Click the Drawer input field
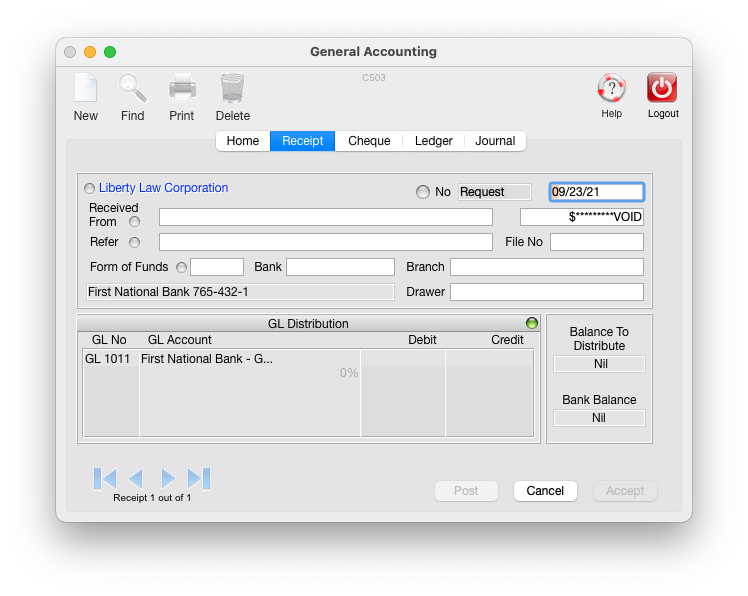The width and height of the screenshot is (748, 596). [x=547, y=292]
